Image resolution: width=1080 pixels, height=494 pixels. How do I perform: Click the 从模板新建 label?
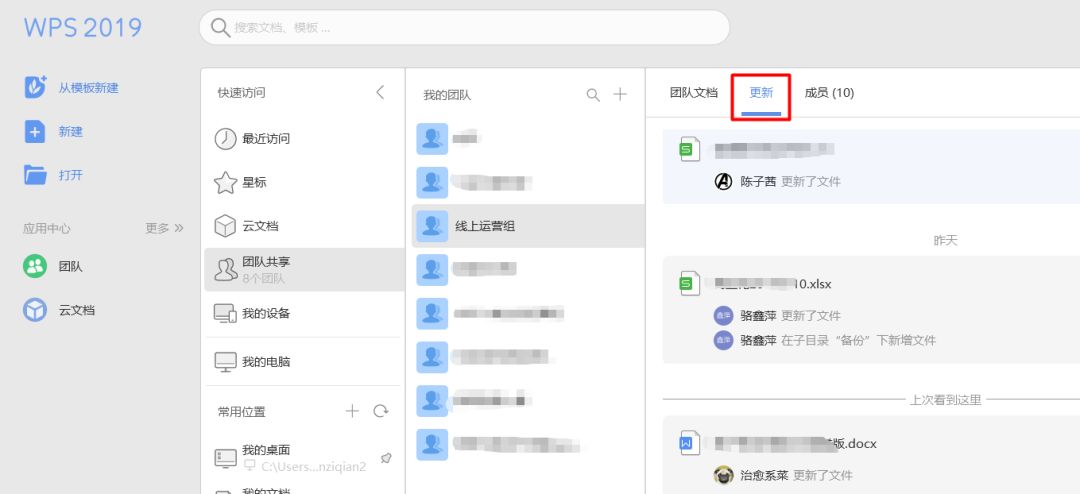pyautogui.click(x=88, y=88)
